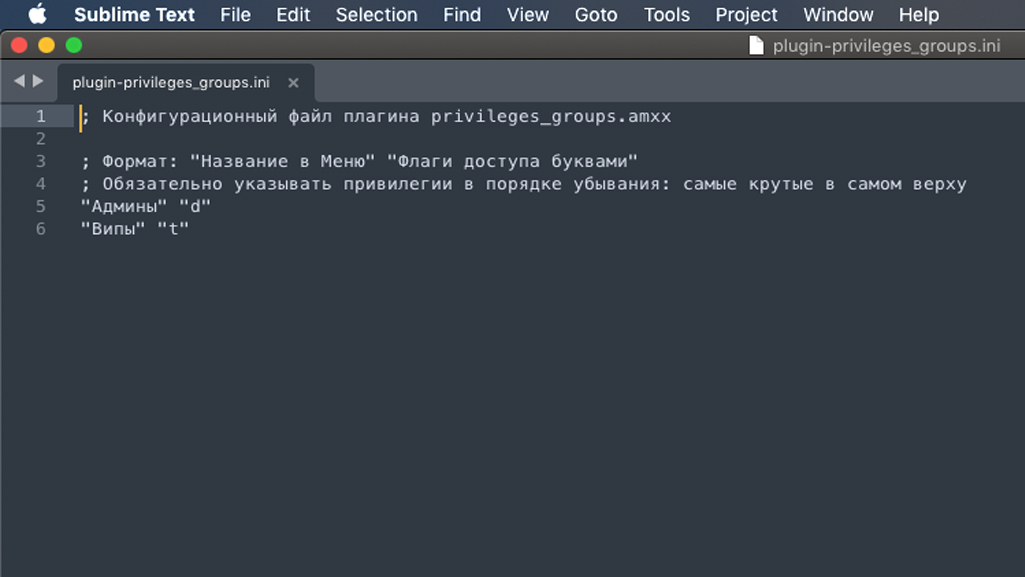Open the View menu

point(528,14)
